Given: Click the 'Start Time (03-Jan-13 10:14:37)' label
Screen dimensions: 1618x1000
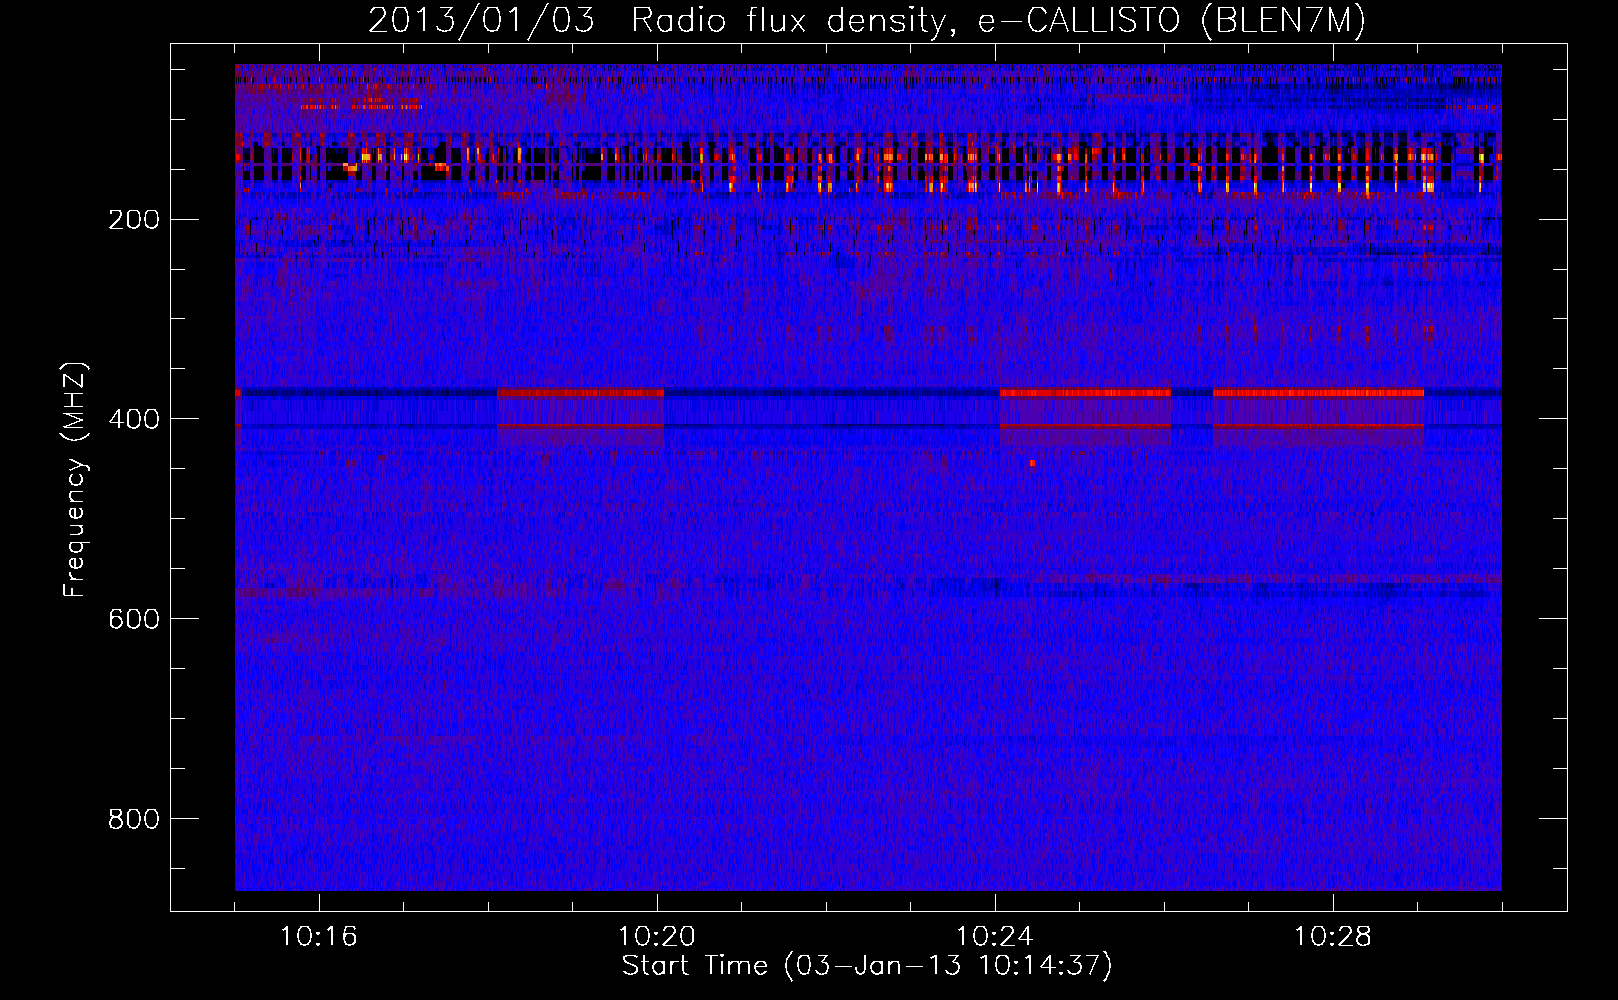Looking at the screenshot, I should pyautogui.click(x=867, y=966).
